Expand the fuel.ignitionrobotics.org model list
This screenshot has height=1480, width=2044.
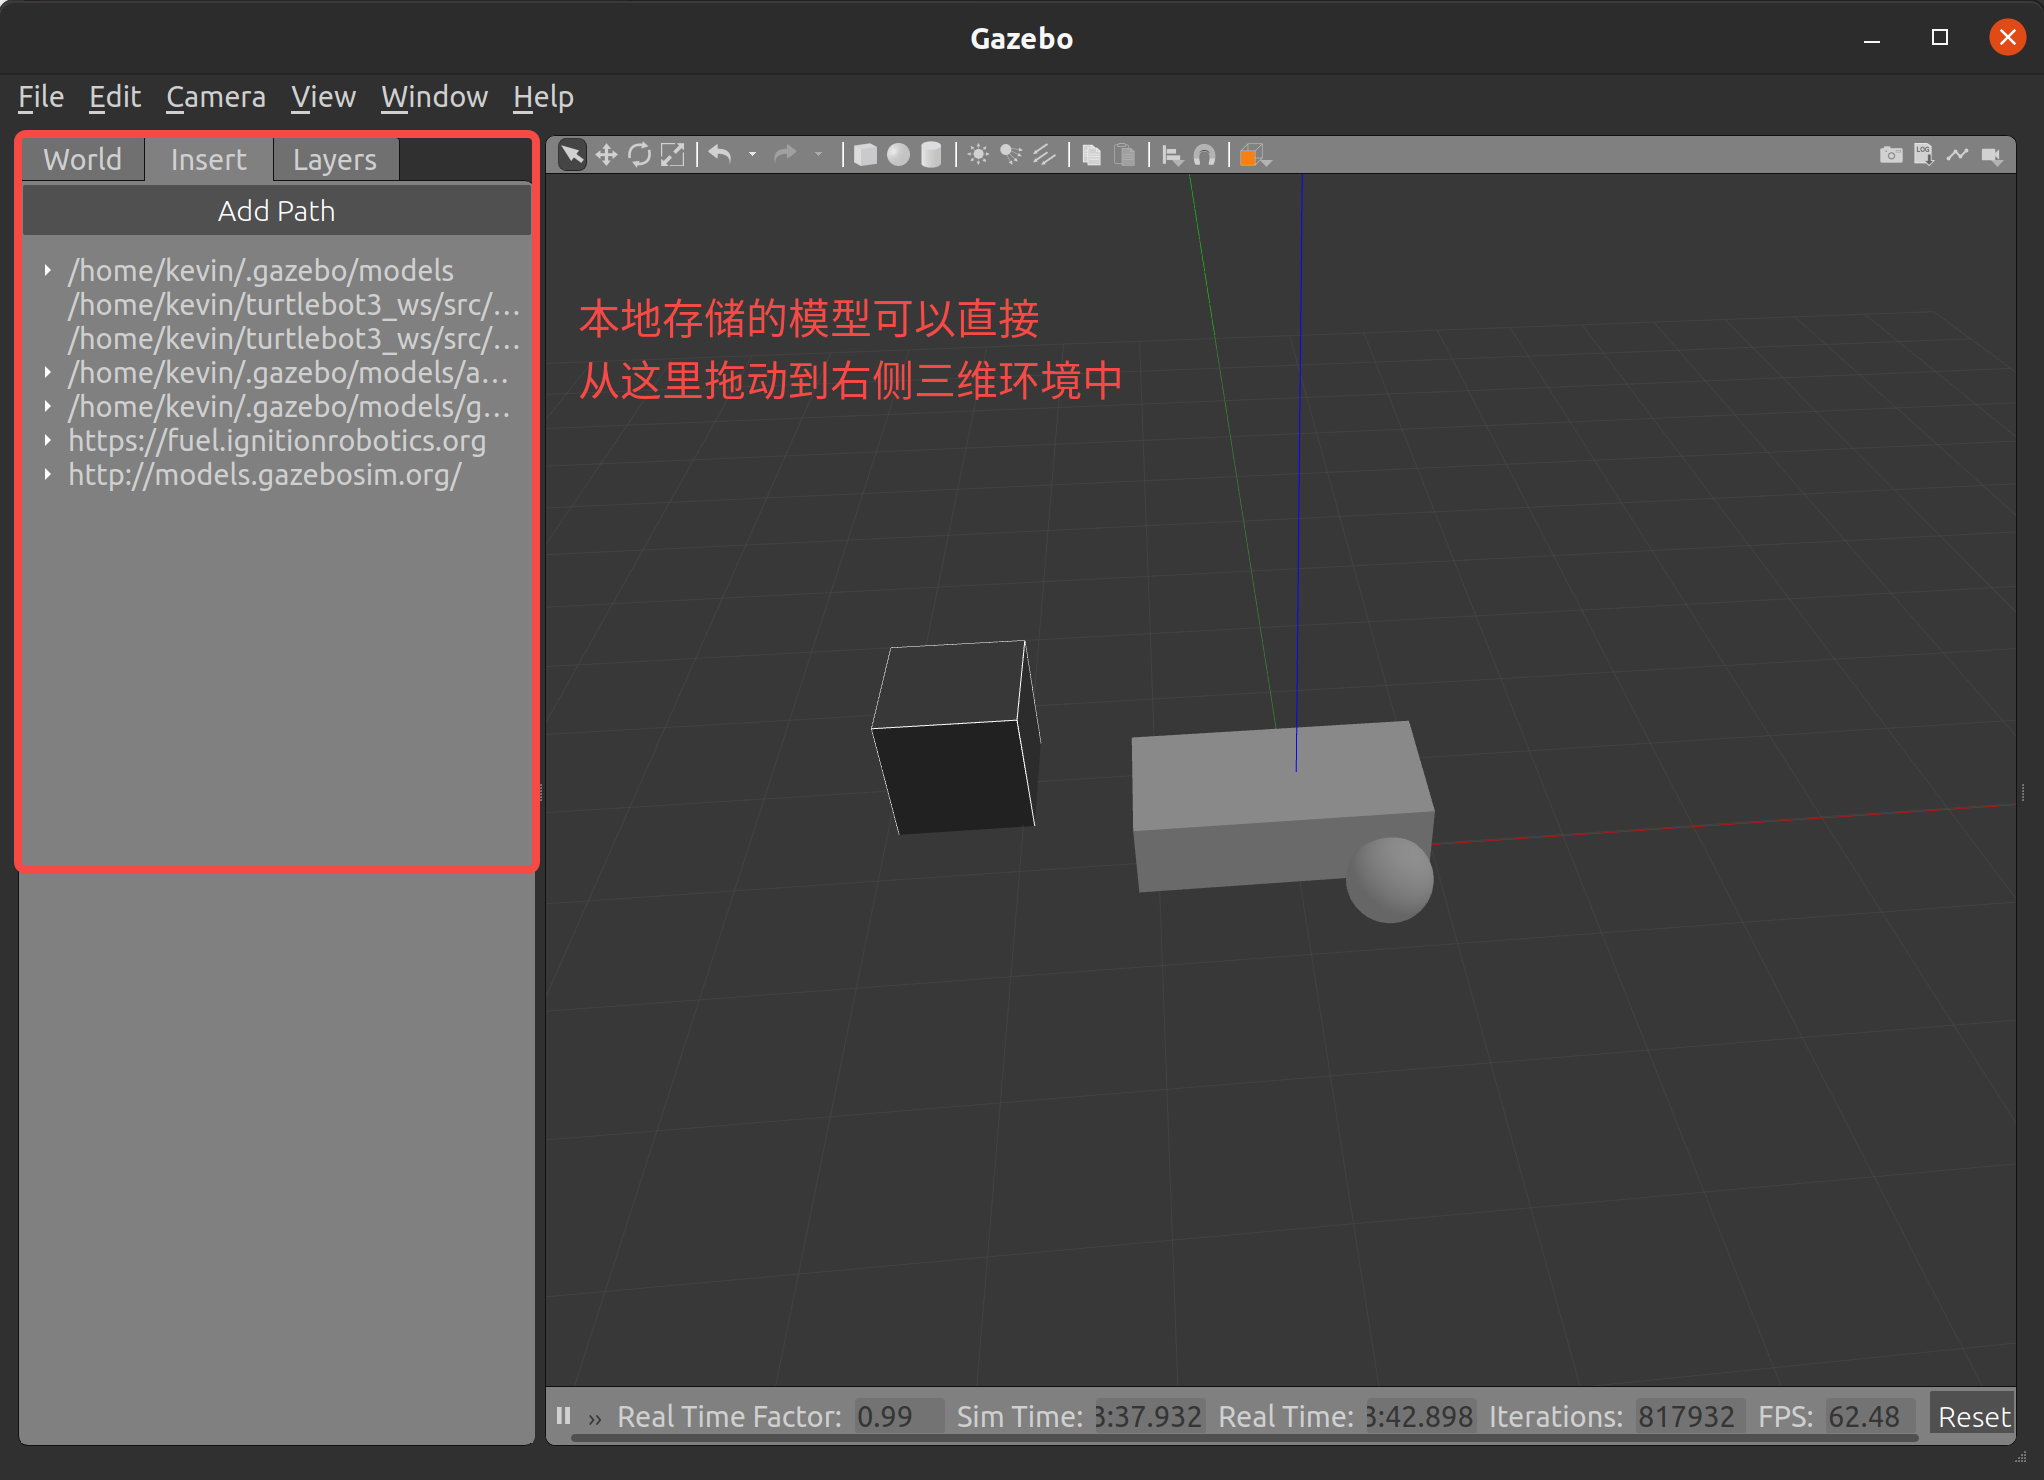coord(47,440)
